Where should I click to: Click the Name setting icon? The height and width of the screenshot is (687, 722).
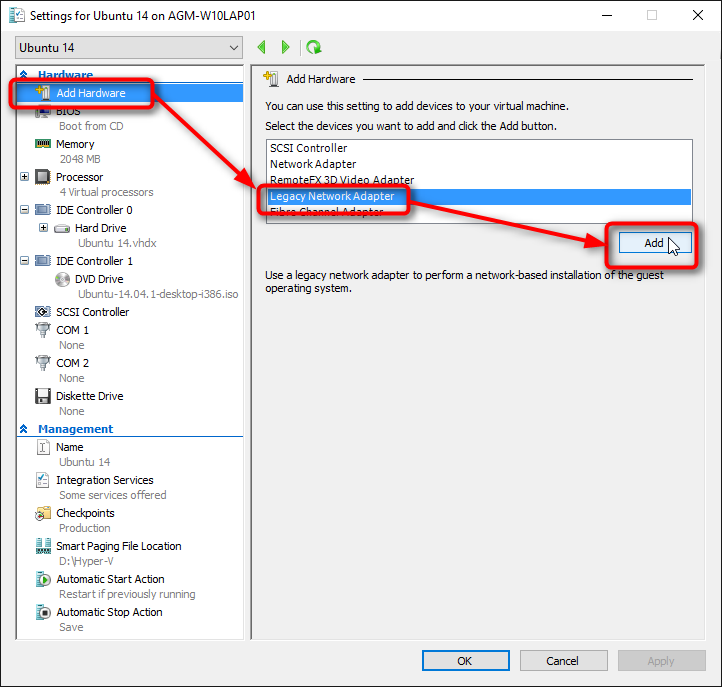click(x=43, y=447)
